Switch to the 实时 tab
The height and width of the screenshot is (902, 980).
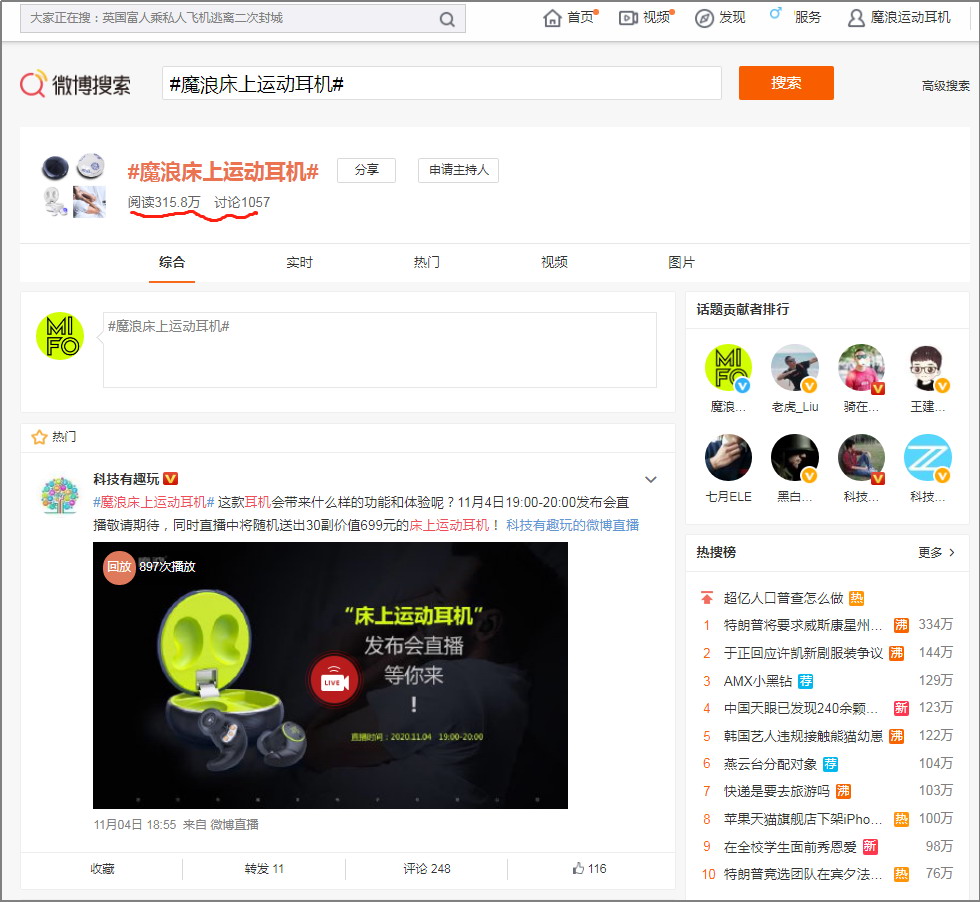[x=299, y=263]
